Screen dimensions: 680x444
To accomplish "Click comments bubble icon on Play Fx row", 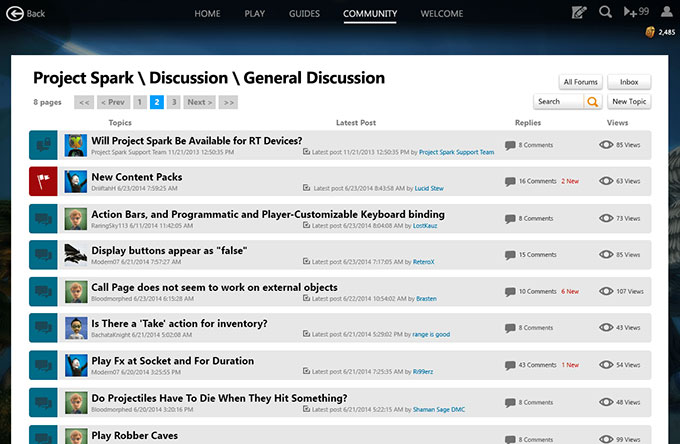I will pos(510,366).
